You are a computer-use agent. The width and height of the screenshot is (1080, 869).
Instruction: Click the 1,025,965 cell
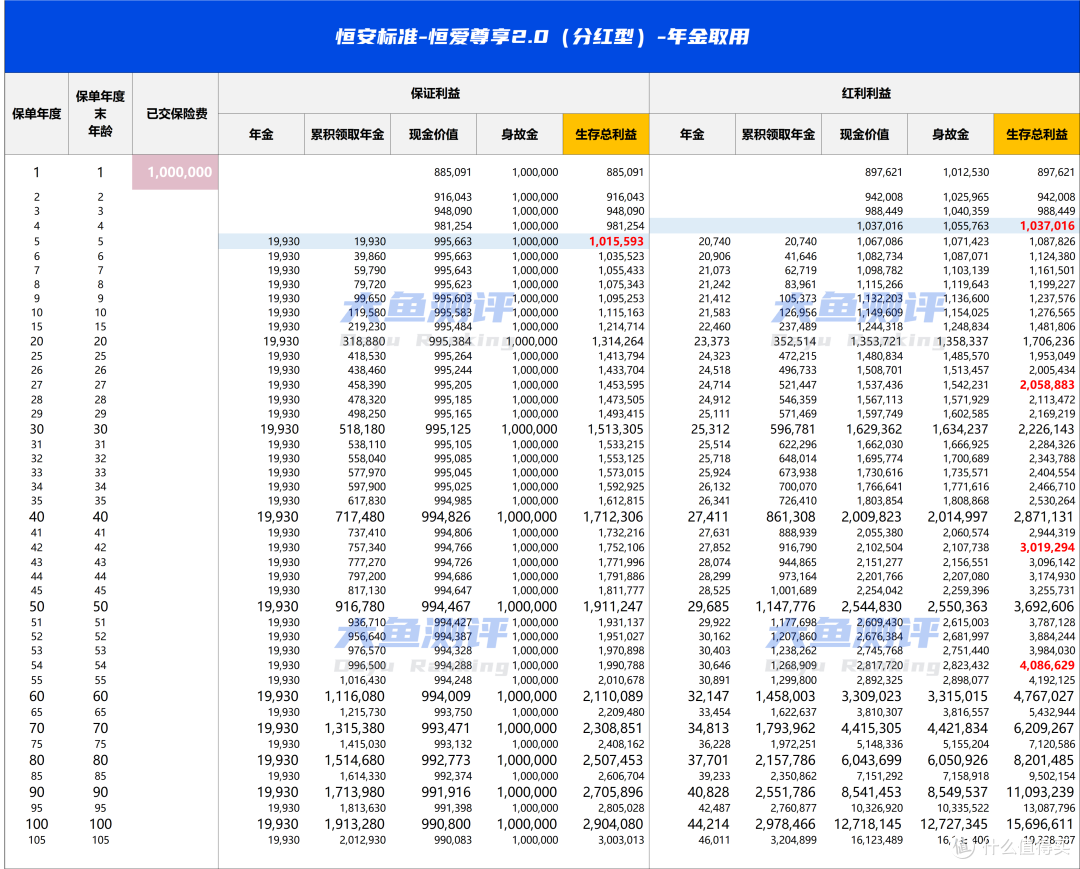pos(966,197)
